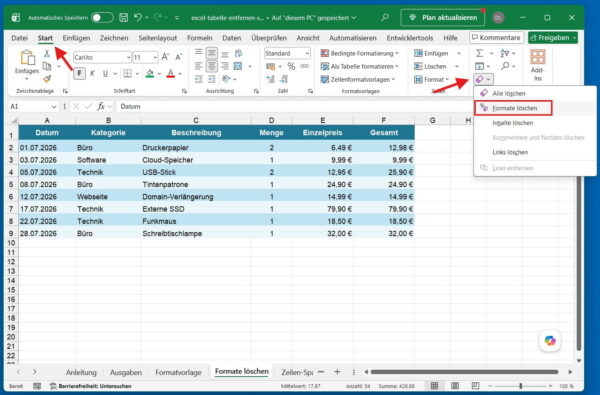Open the Format cells dropdown
The width and height of the screenshot is (600, 395).
(x=432, y=80)
